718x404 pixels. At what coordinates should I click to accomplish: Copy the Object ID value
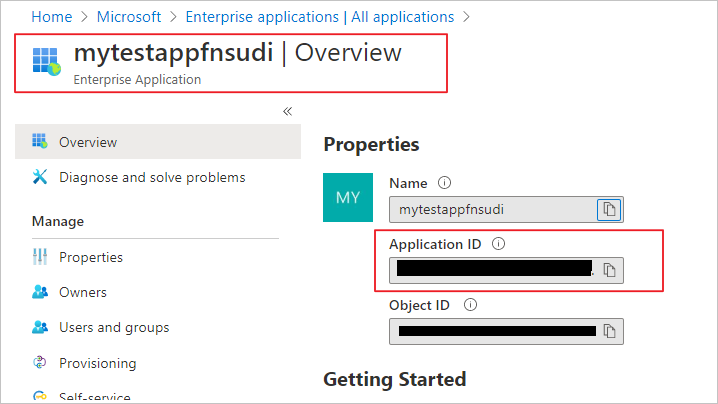609,331
